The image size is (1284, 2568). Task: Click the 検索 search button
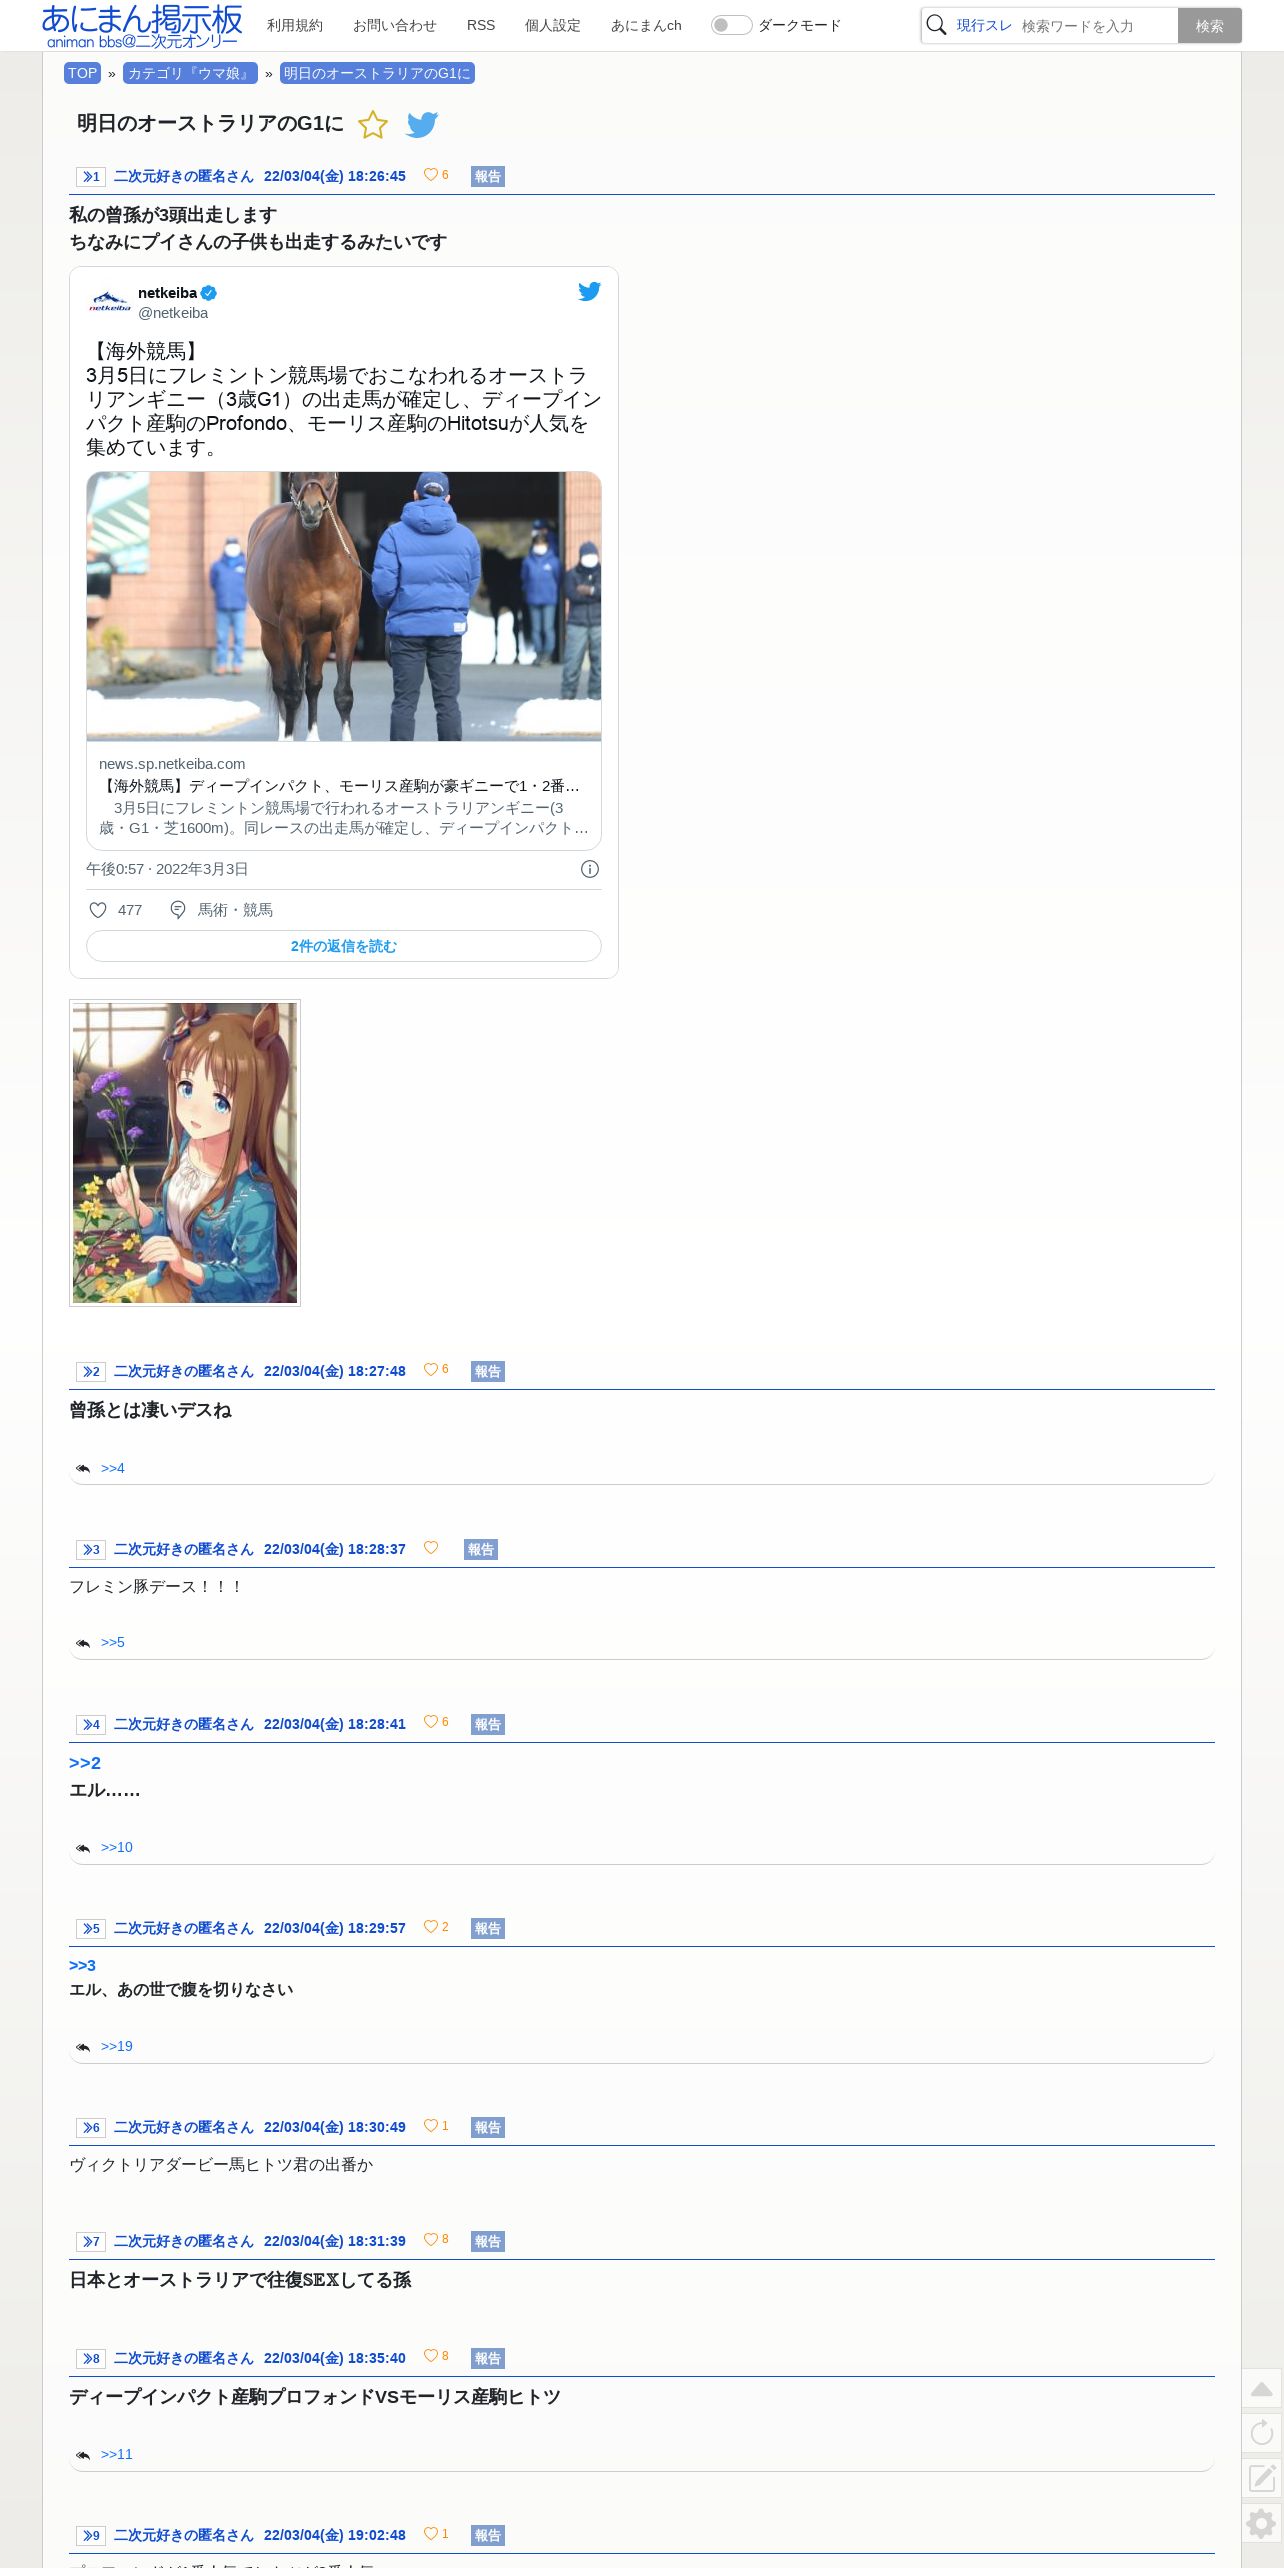click(1210, 26)
